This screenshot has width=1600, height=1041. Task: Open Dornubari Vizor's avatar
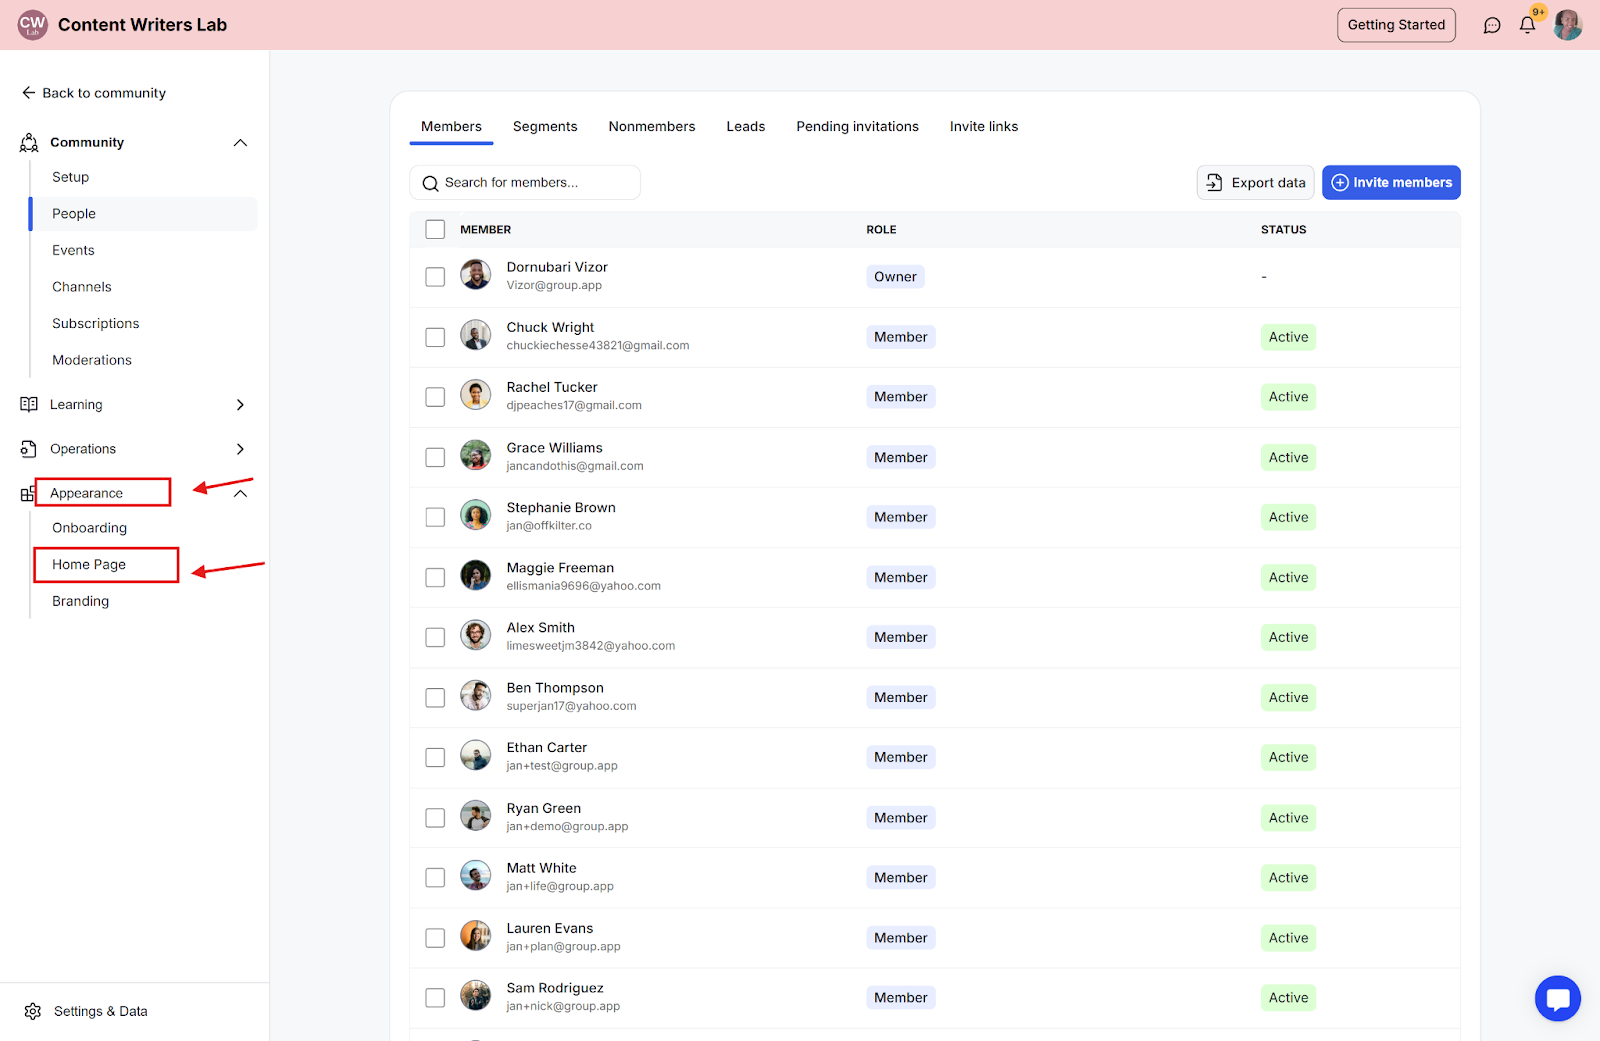tap(475, 274)
